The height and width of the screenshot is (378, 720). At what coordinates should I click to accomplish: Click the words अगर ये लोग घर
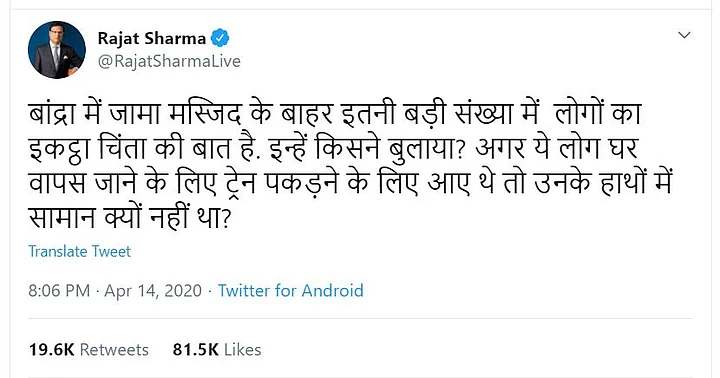point(557,149)
